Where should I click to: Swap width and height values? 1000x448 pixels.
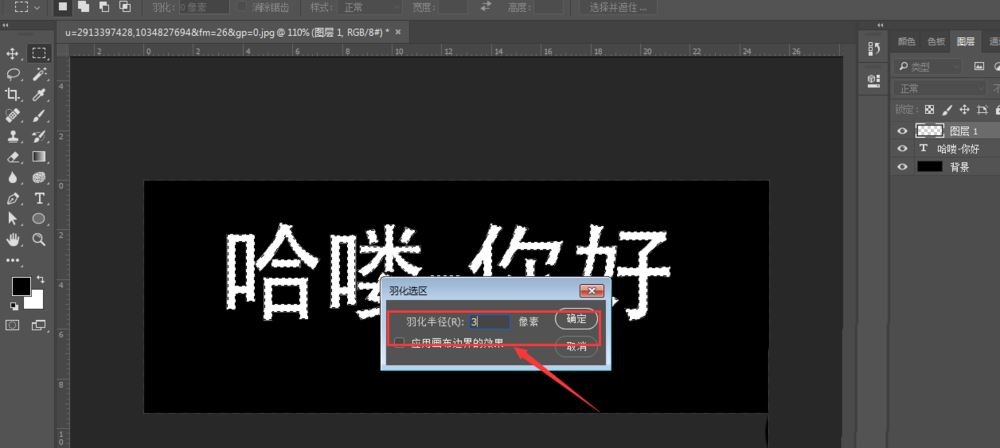click(487, 7)
